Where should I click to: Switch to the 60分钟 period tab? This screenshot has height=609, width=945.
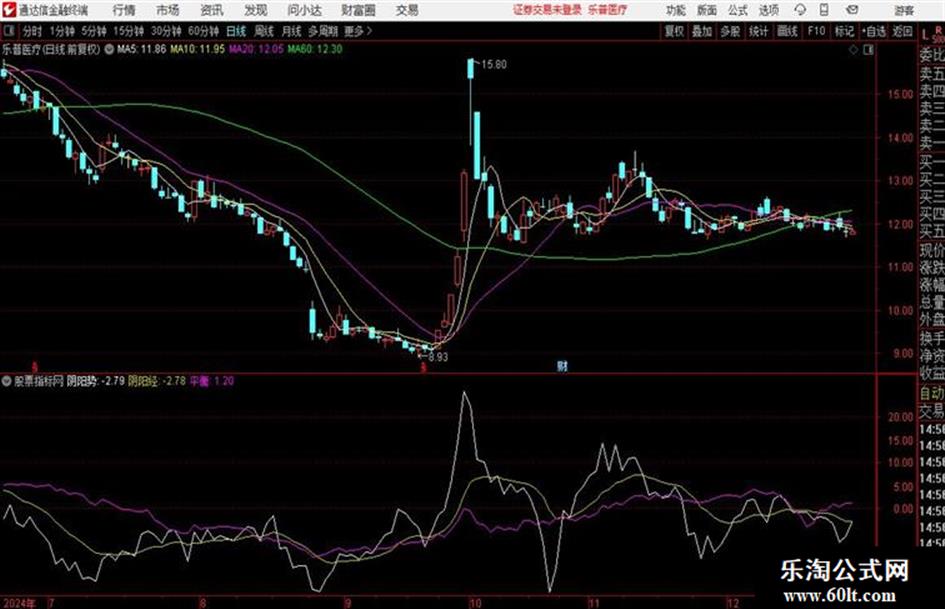204,31
